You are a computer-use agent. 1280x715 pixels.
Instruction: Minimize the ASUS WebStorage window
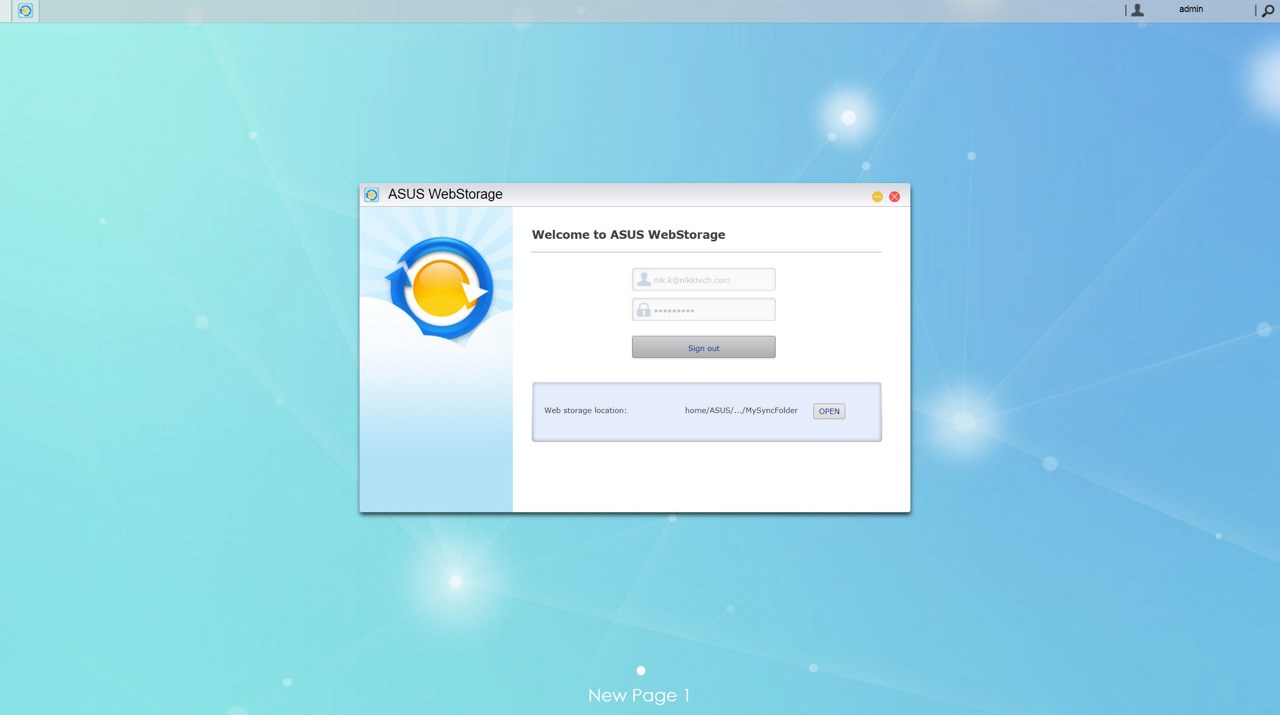tap(877, 197)
